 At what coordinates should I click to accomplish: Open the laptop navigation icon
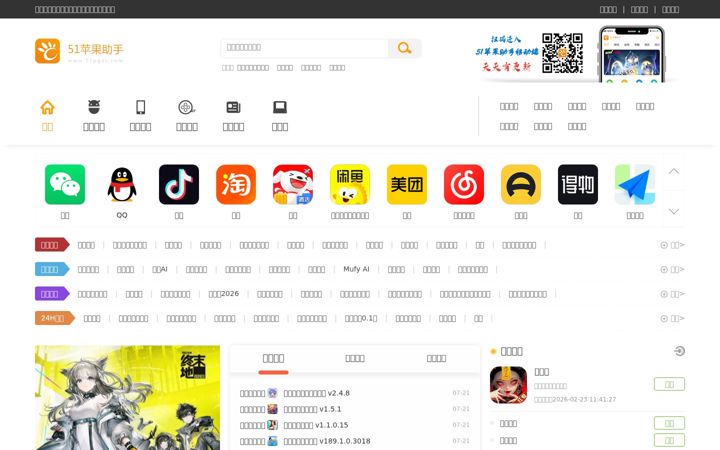[x=280, y=107]
